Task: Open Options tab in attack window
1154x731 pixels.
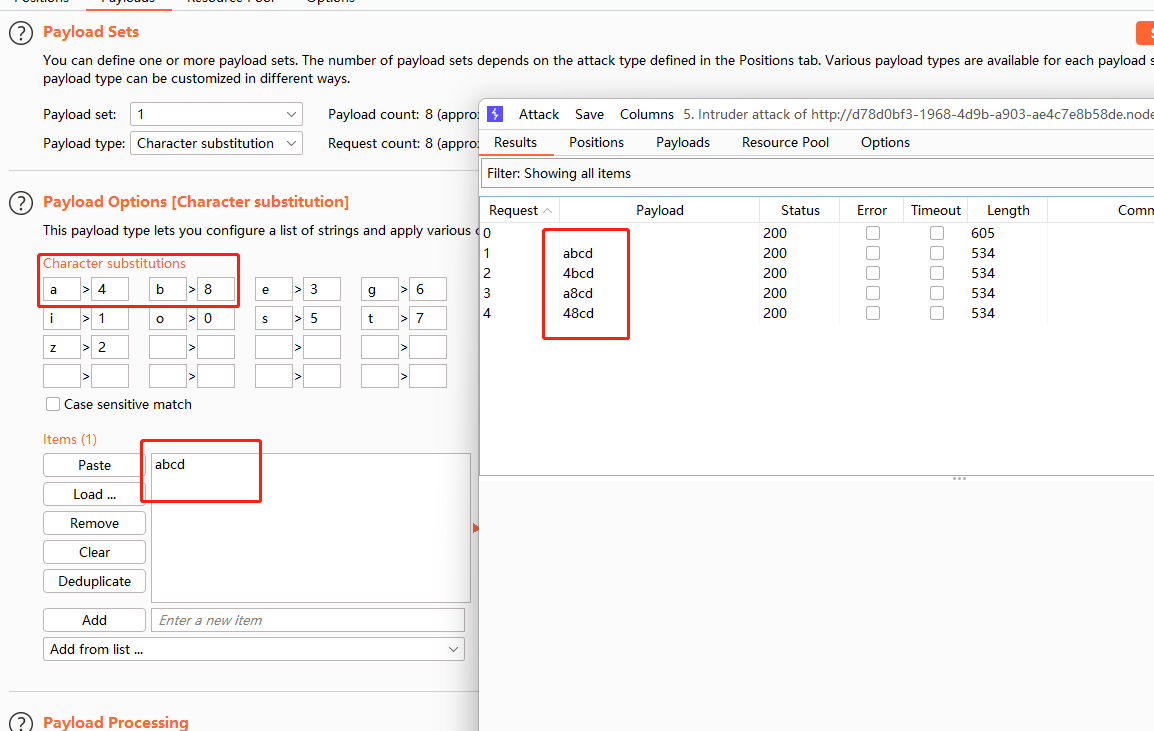Action: click(x=885, y=142)
